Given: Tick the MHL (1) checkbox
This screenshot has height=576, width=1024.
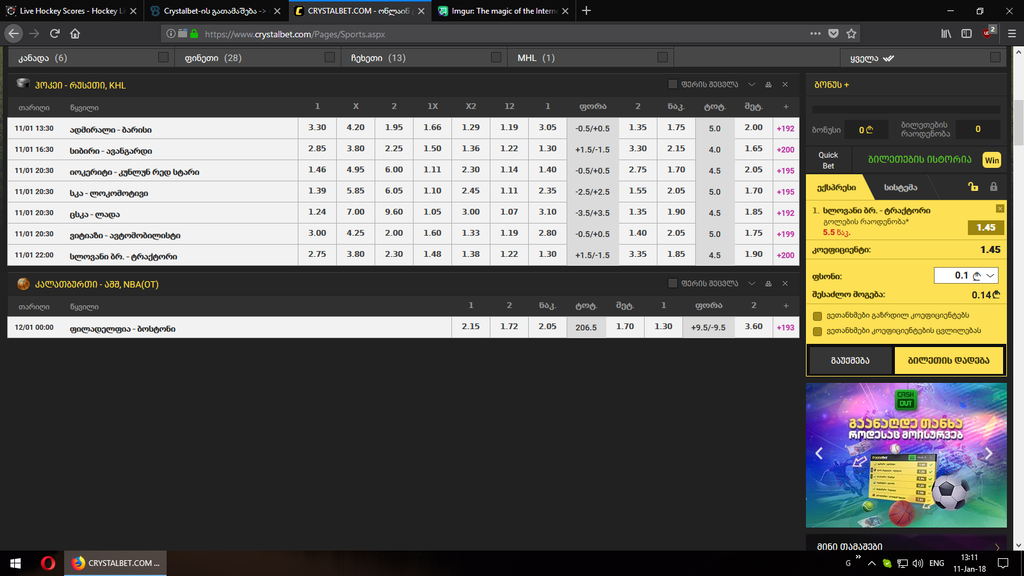Looking at the screenshot, I should click(x=663, y=57).
